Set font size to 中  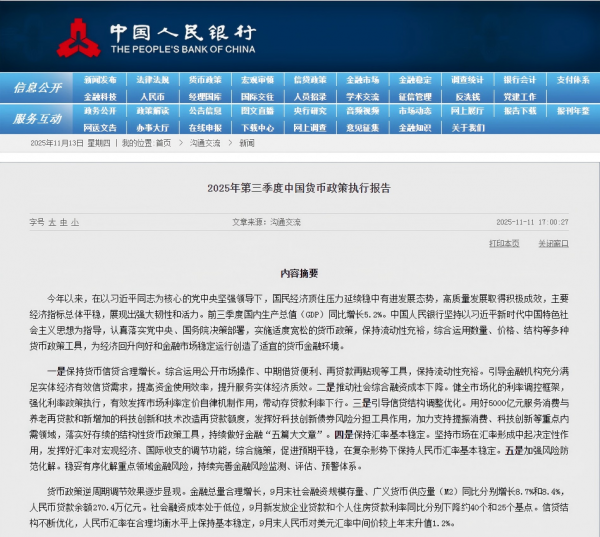click(x=64, y=222)
